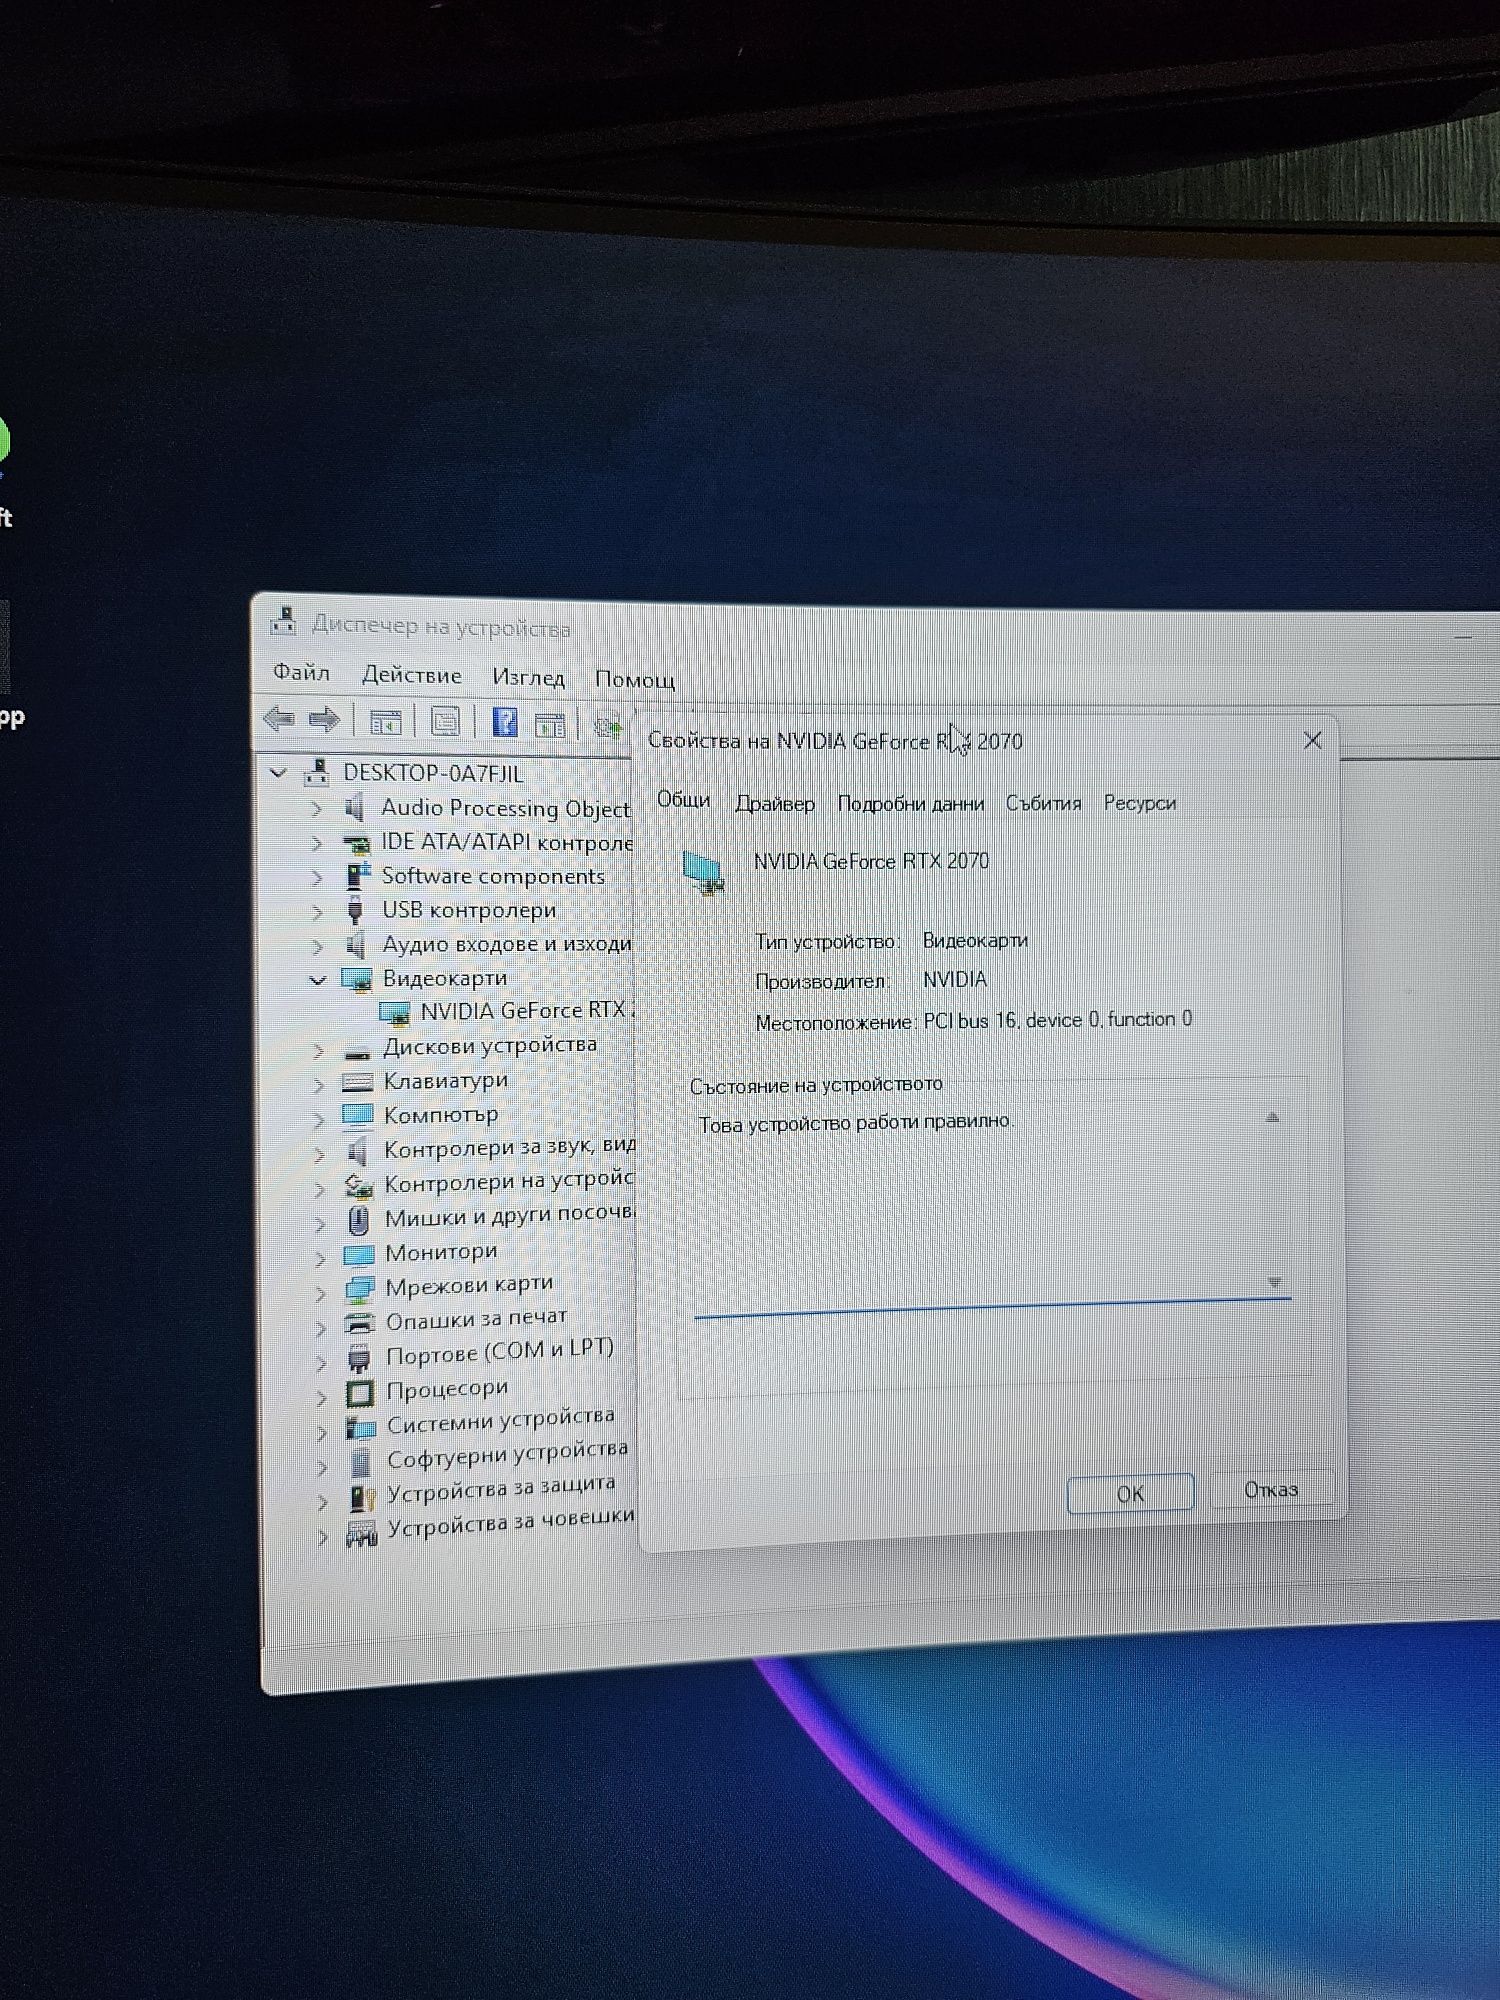This screenshot has height=2000, width=1500.
Task: Click the Мишки mouse icon
Action: pyautogui.click(x=359, y=1220)
